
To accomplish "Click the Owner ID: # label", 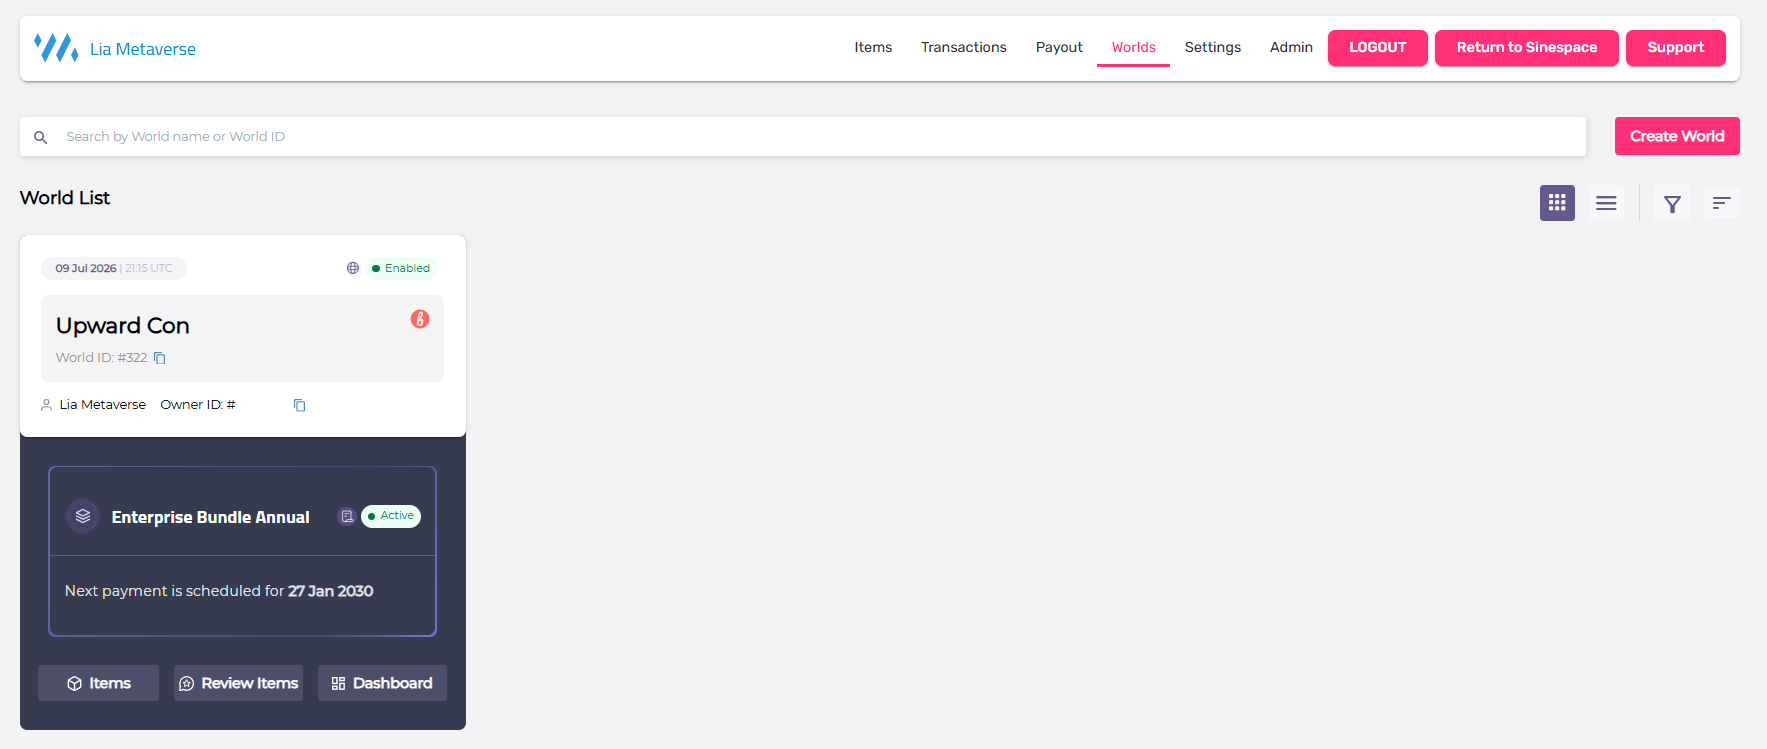I will (x=198, y=405).
